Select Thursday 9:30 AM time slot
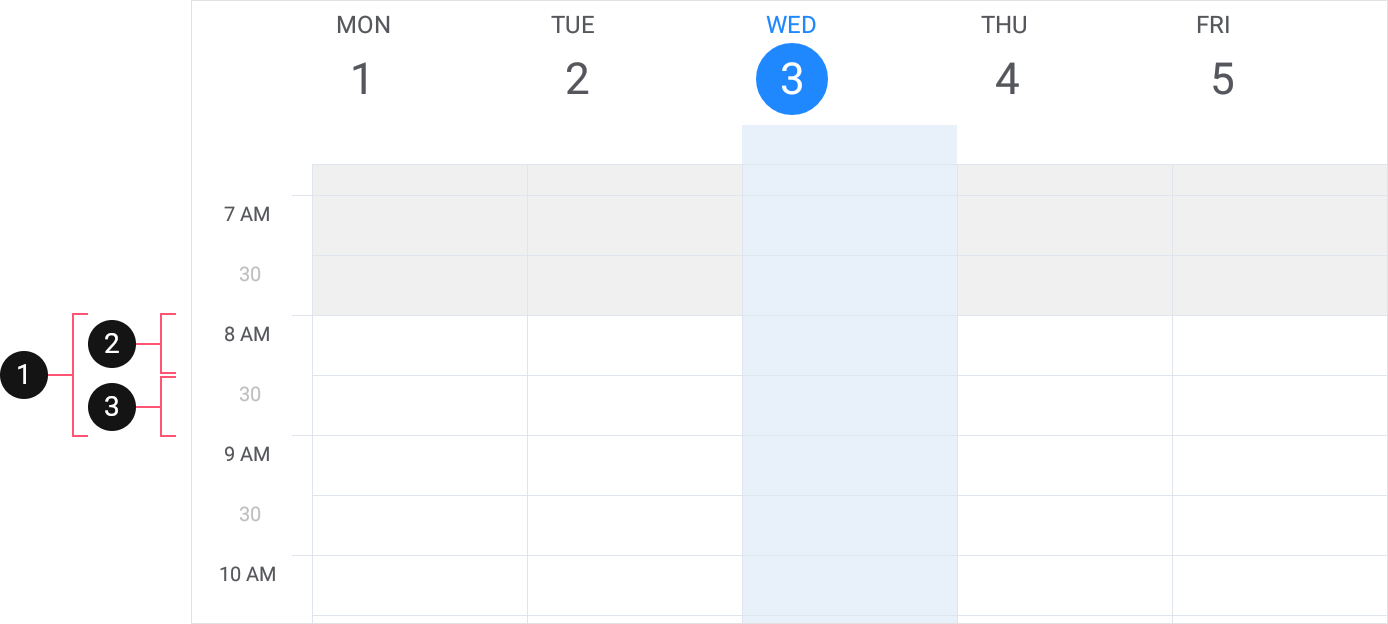This screenshot has width=1388, height=624. pyautogui.click(x=1065, y=526)
